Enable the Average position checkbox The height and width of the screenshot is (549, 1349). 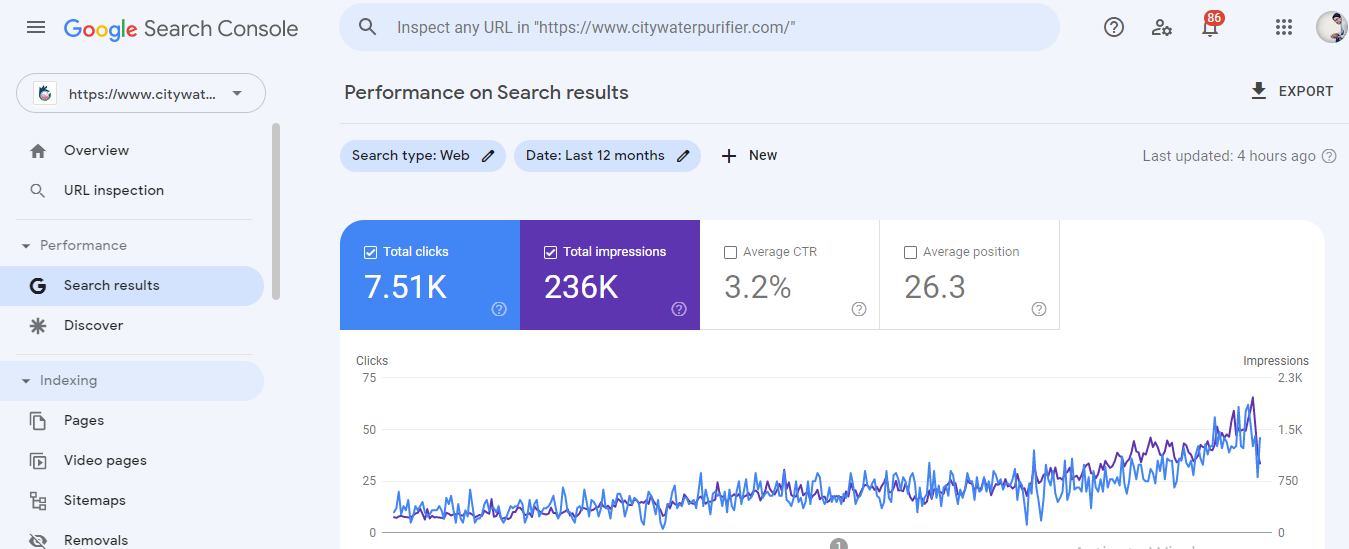coord(911,252)
